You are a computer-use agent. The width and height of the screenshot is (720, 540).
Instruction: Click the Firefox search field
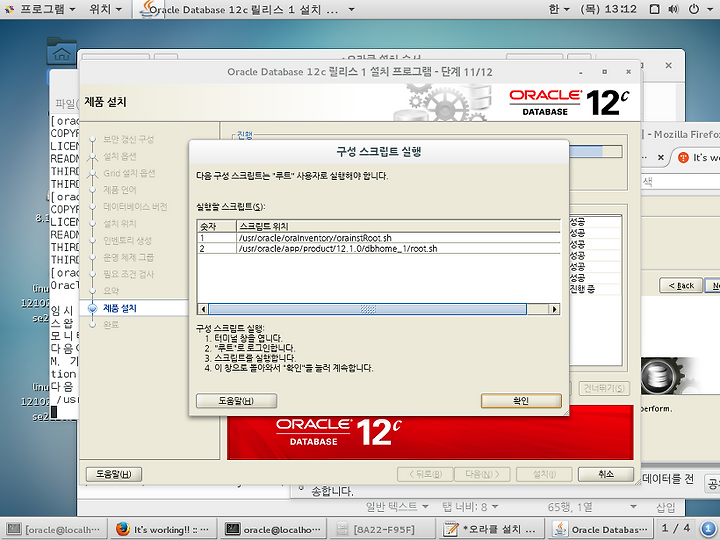click(x=681, y=182)
